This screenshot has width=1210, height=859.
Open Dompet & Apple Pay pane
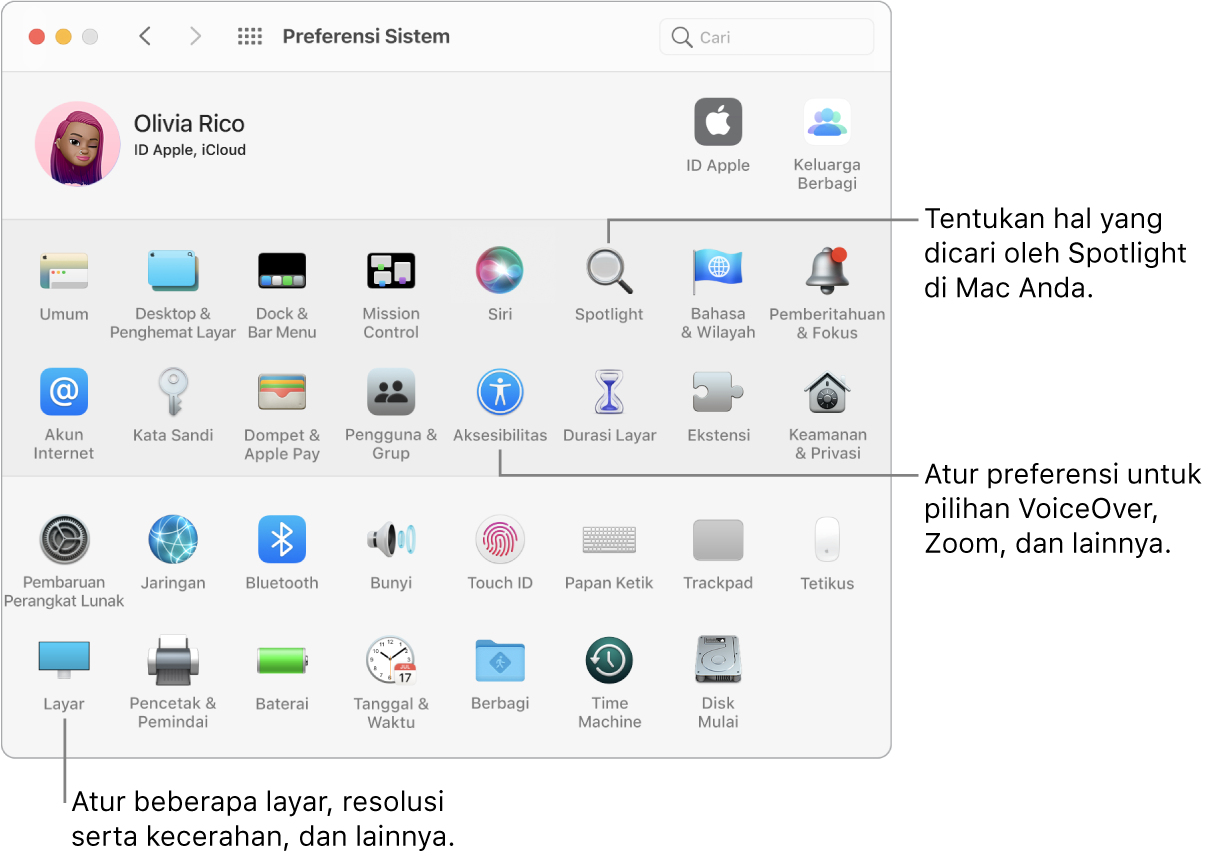coord(282,393)
